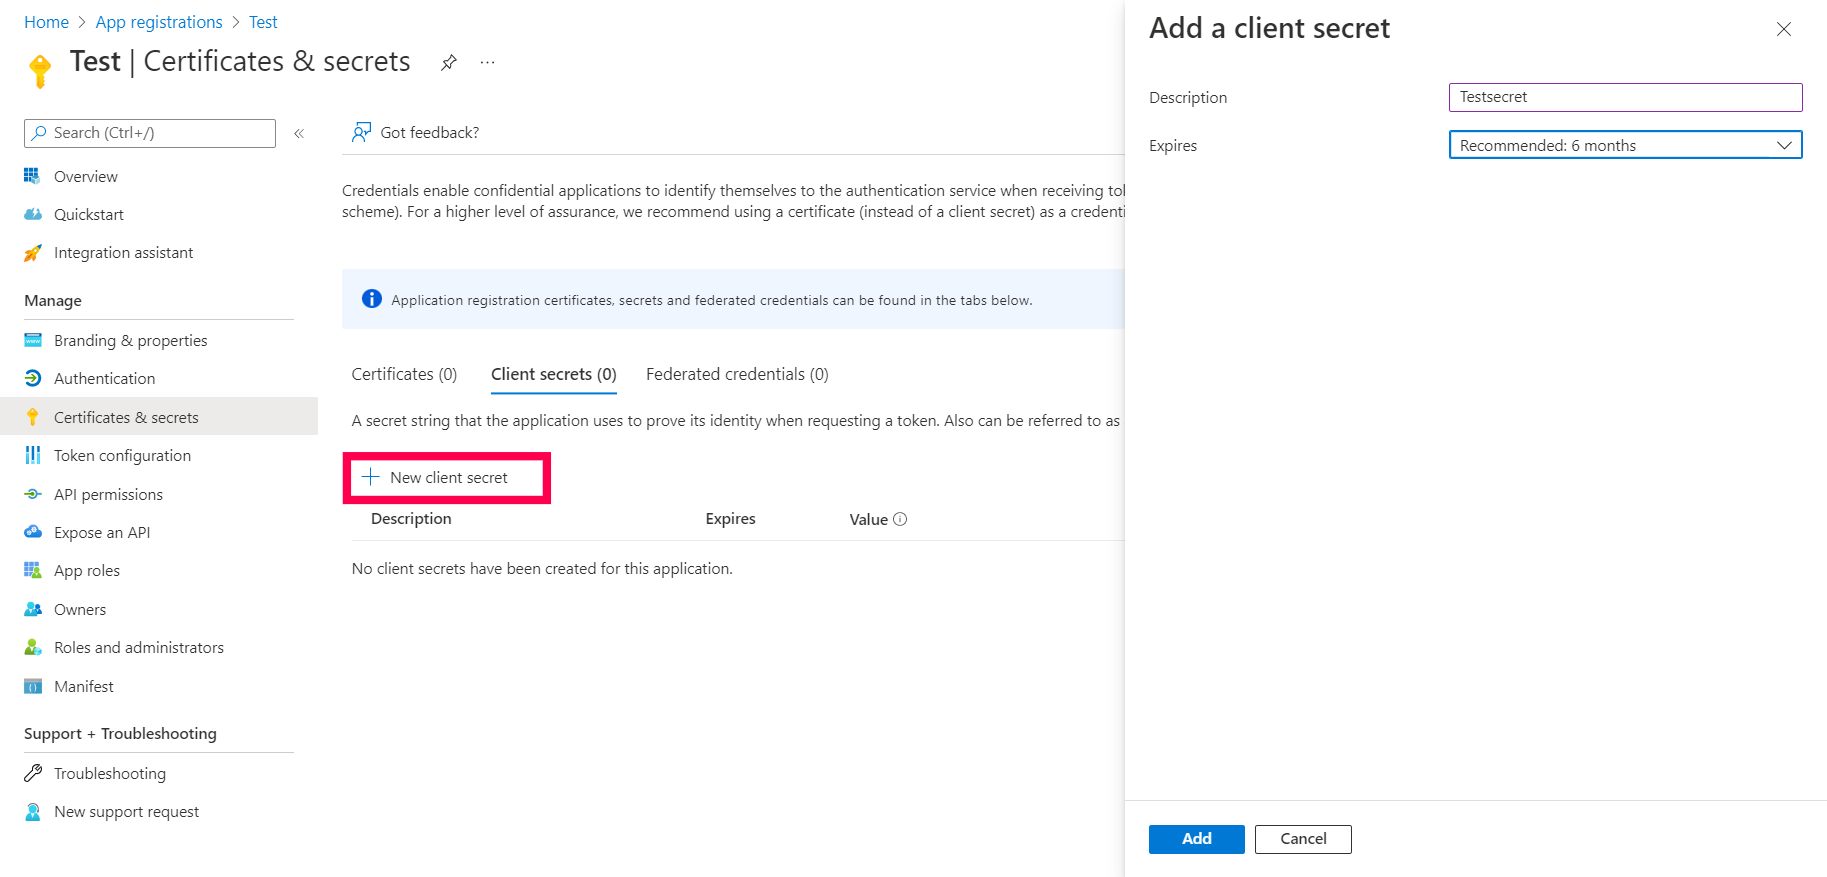
Task: Click the Quickstart cloud icon
Action: 33,214
